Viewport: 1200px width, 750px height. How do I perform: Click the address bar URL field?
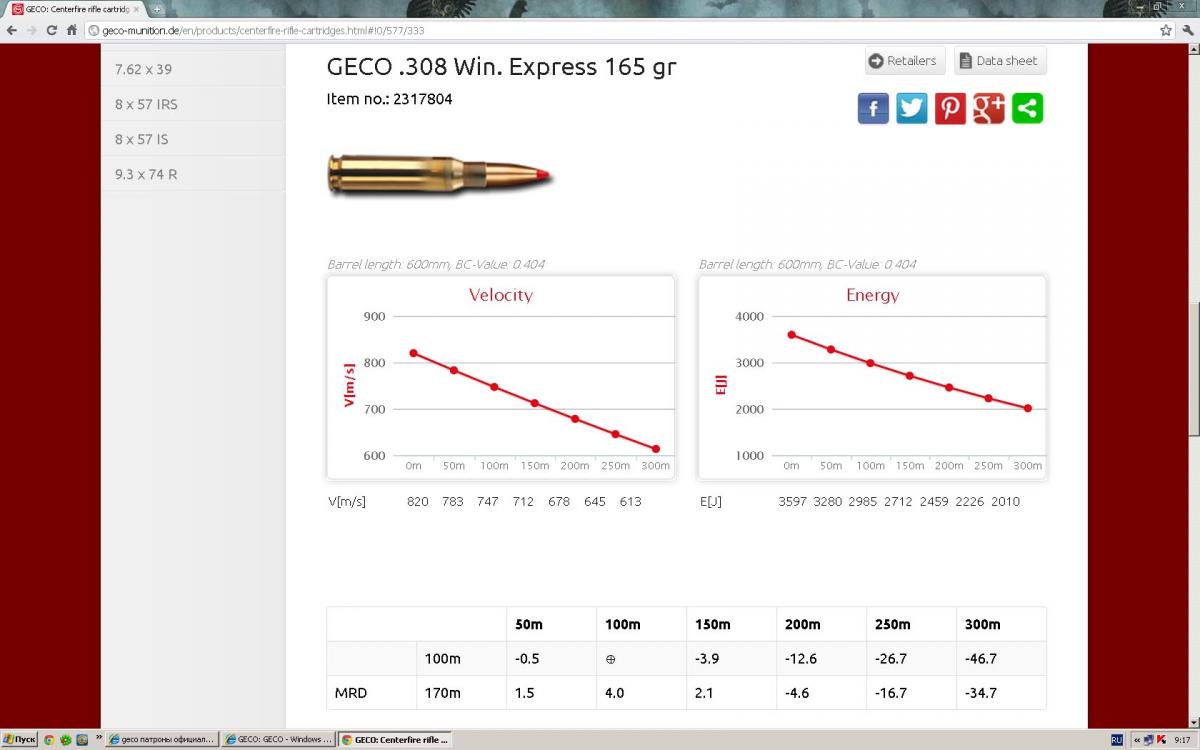pyautogui.click(x=600, y=30)
